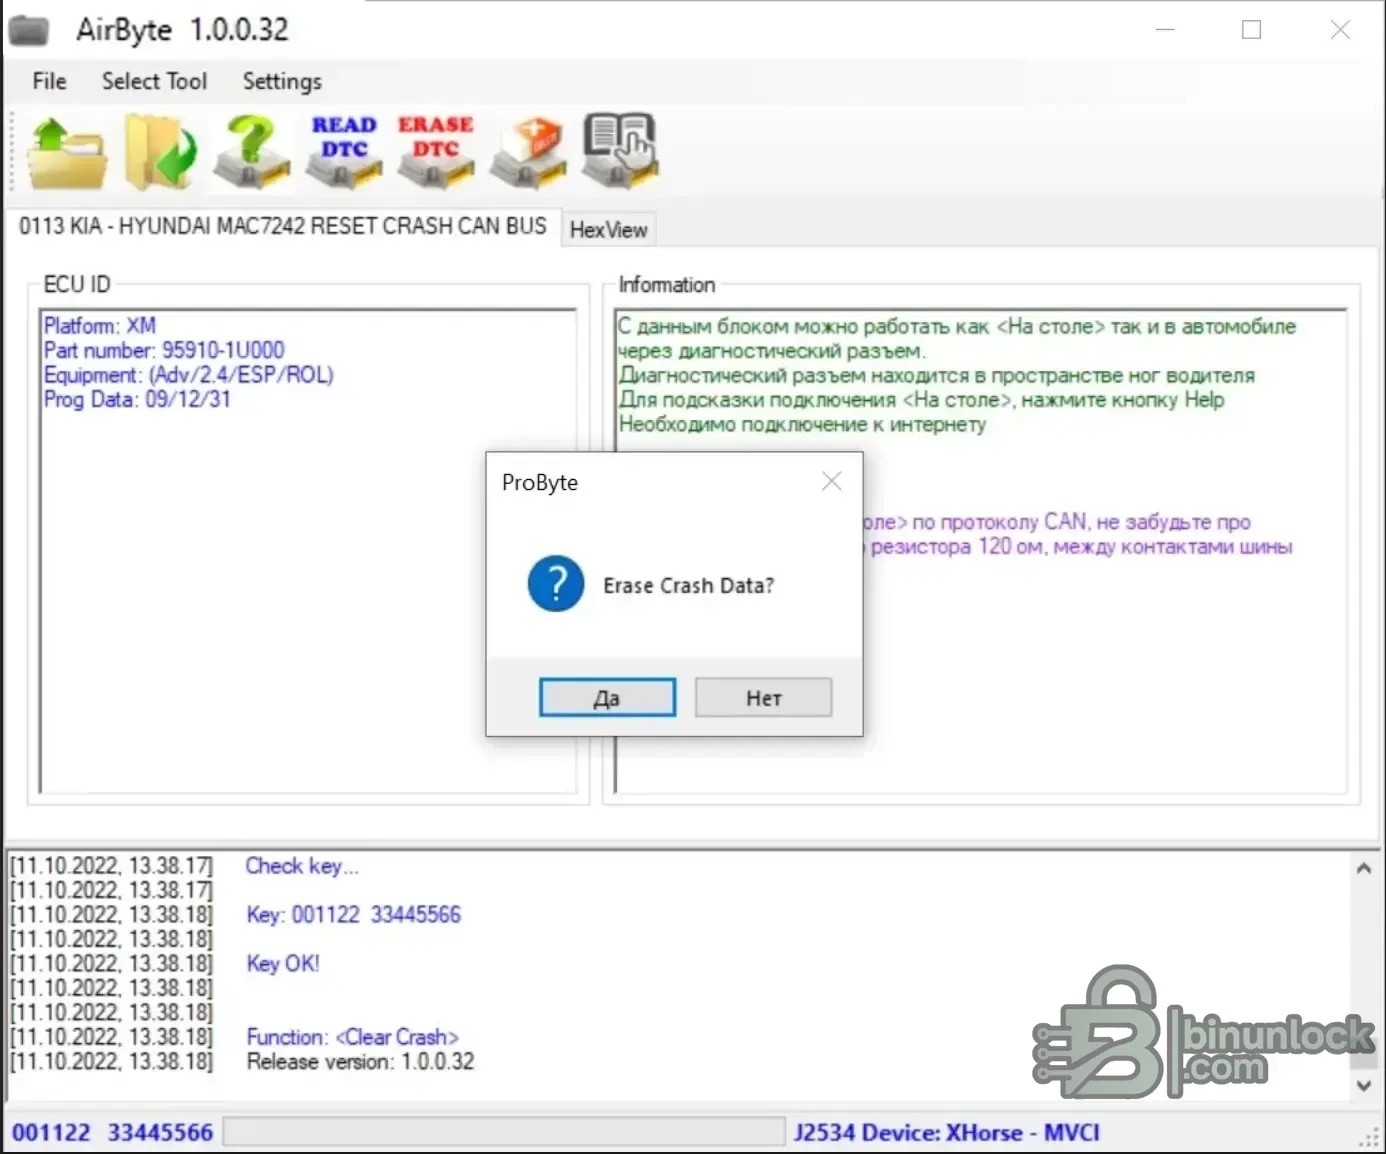Image resolution: width=1386 pixels, height=1154 pixels.
Task: Select the 0113 KIA - HYUNDAI MAC7242 tab
Action: (282, 227)
